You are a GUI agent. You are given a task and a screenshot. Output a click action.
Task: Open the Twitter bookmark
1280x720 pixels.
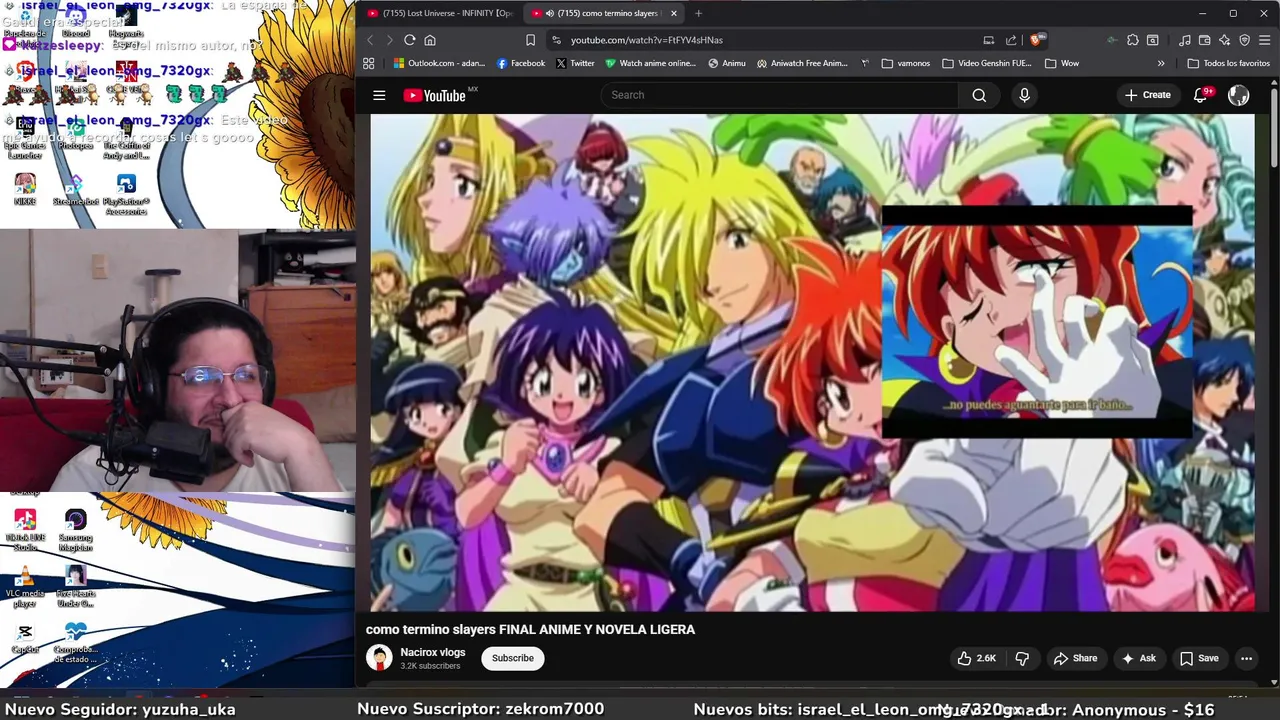click(x=575, y=63)
